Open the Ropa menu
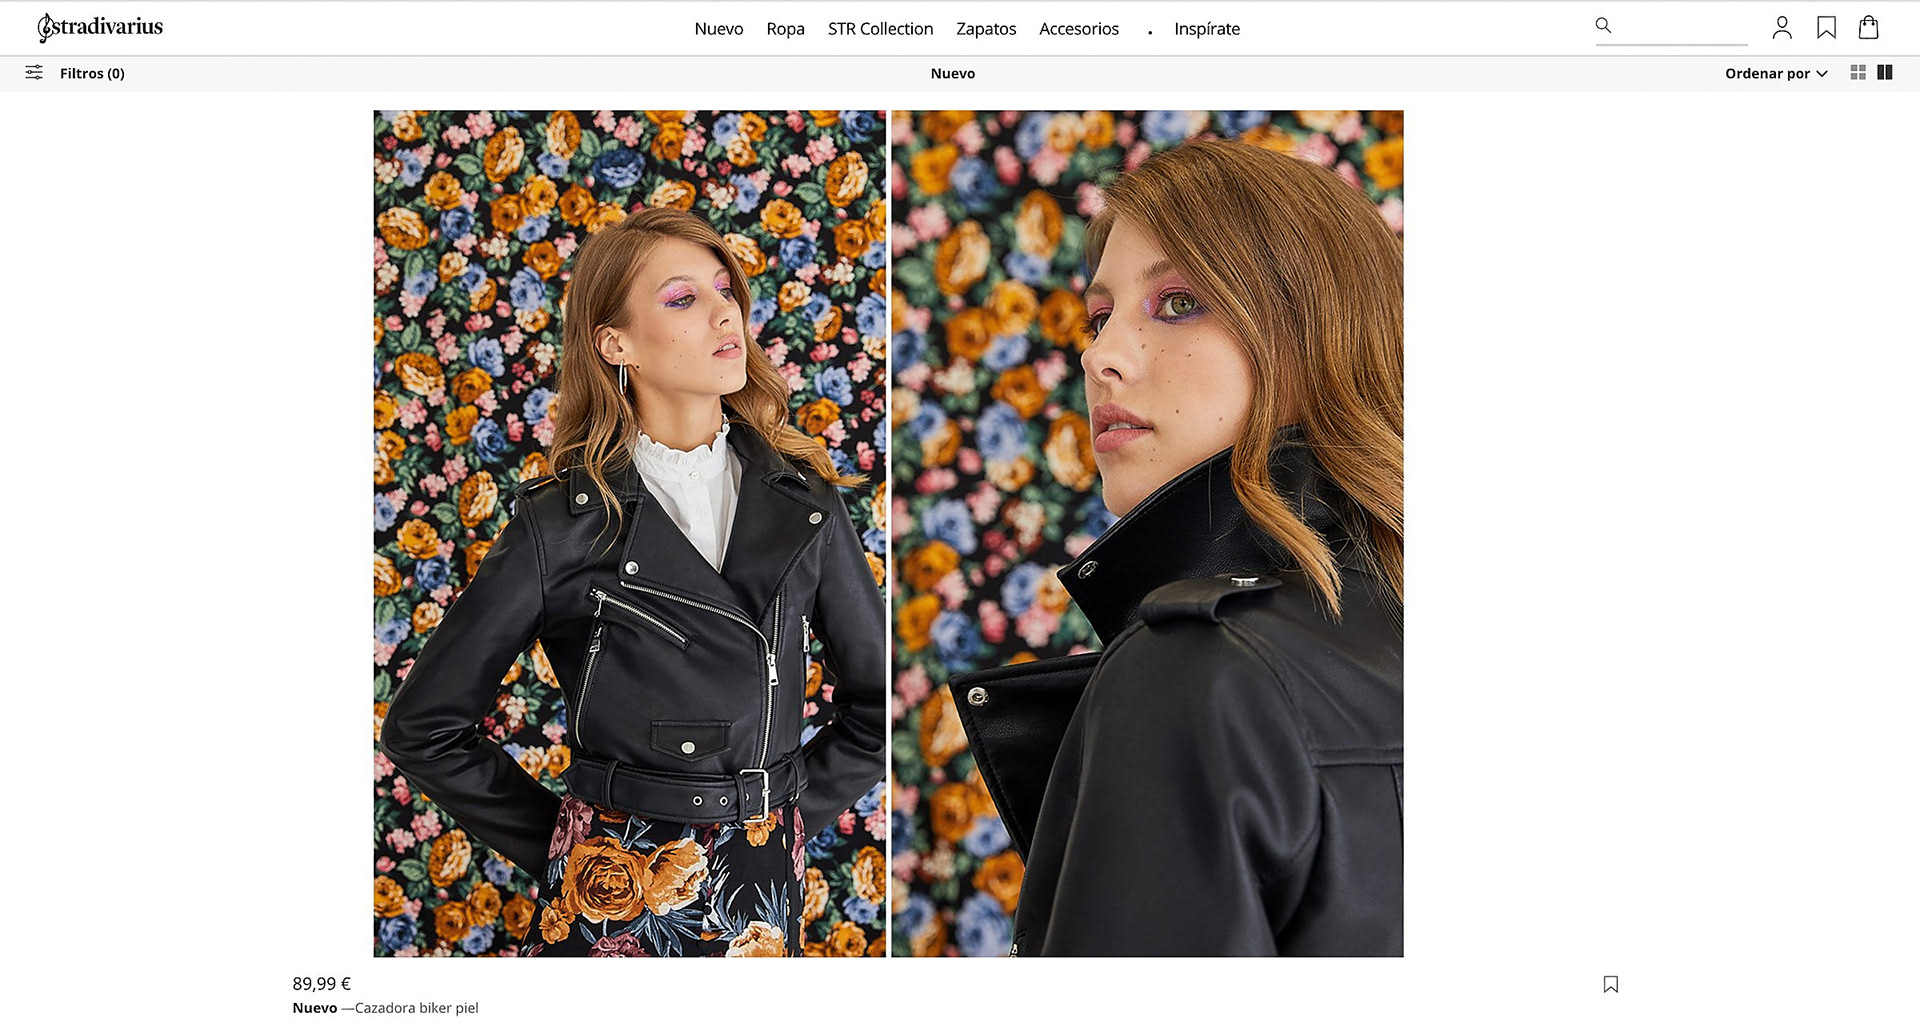This screenshot has width=1920, height=1035. click(785, 29)
